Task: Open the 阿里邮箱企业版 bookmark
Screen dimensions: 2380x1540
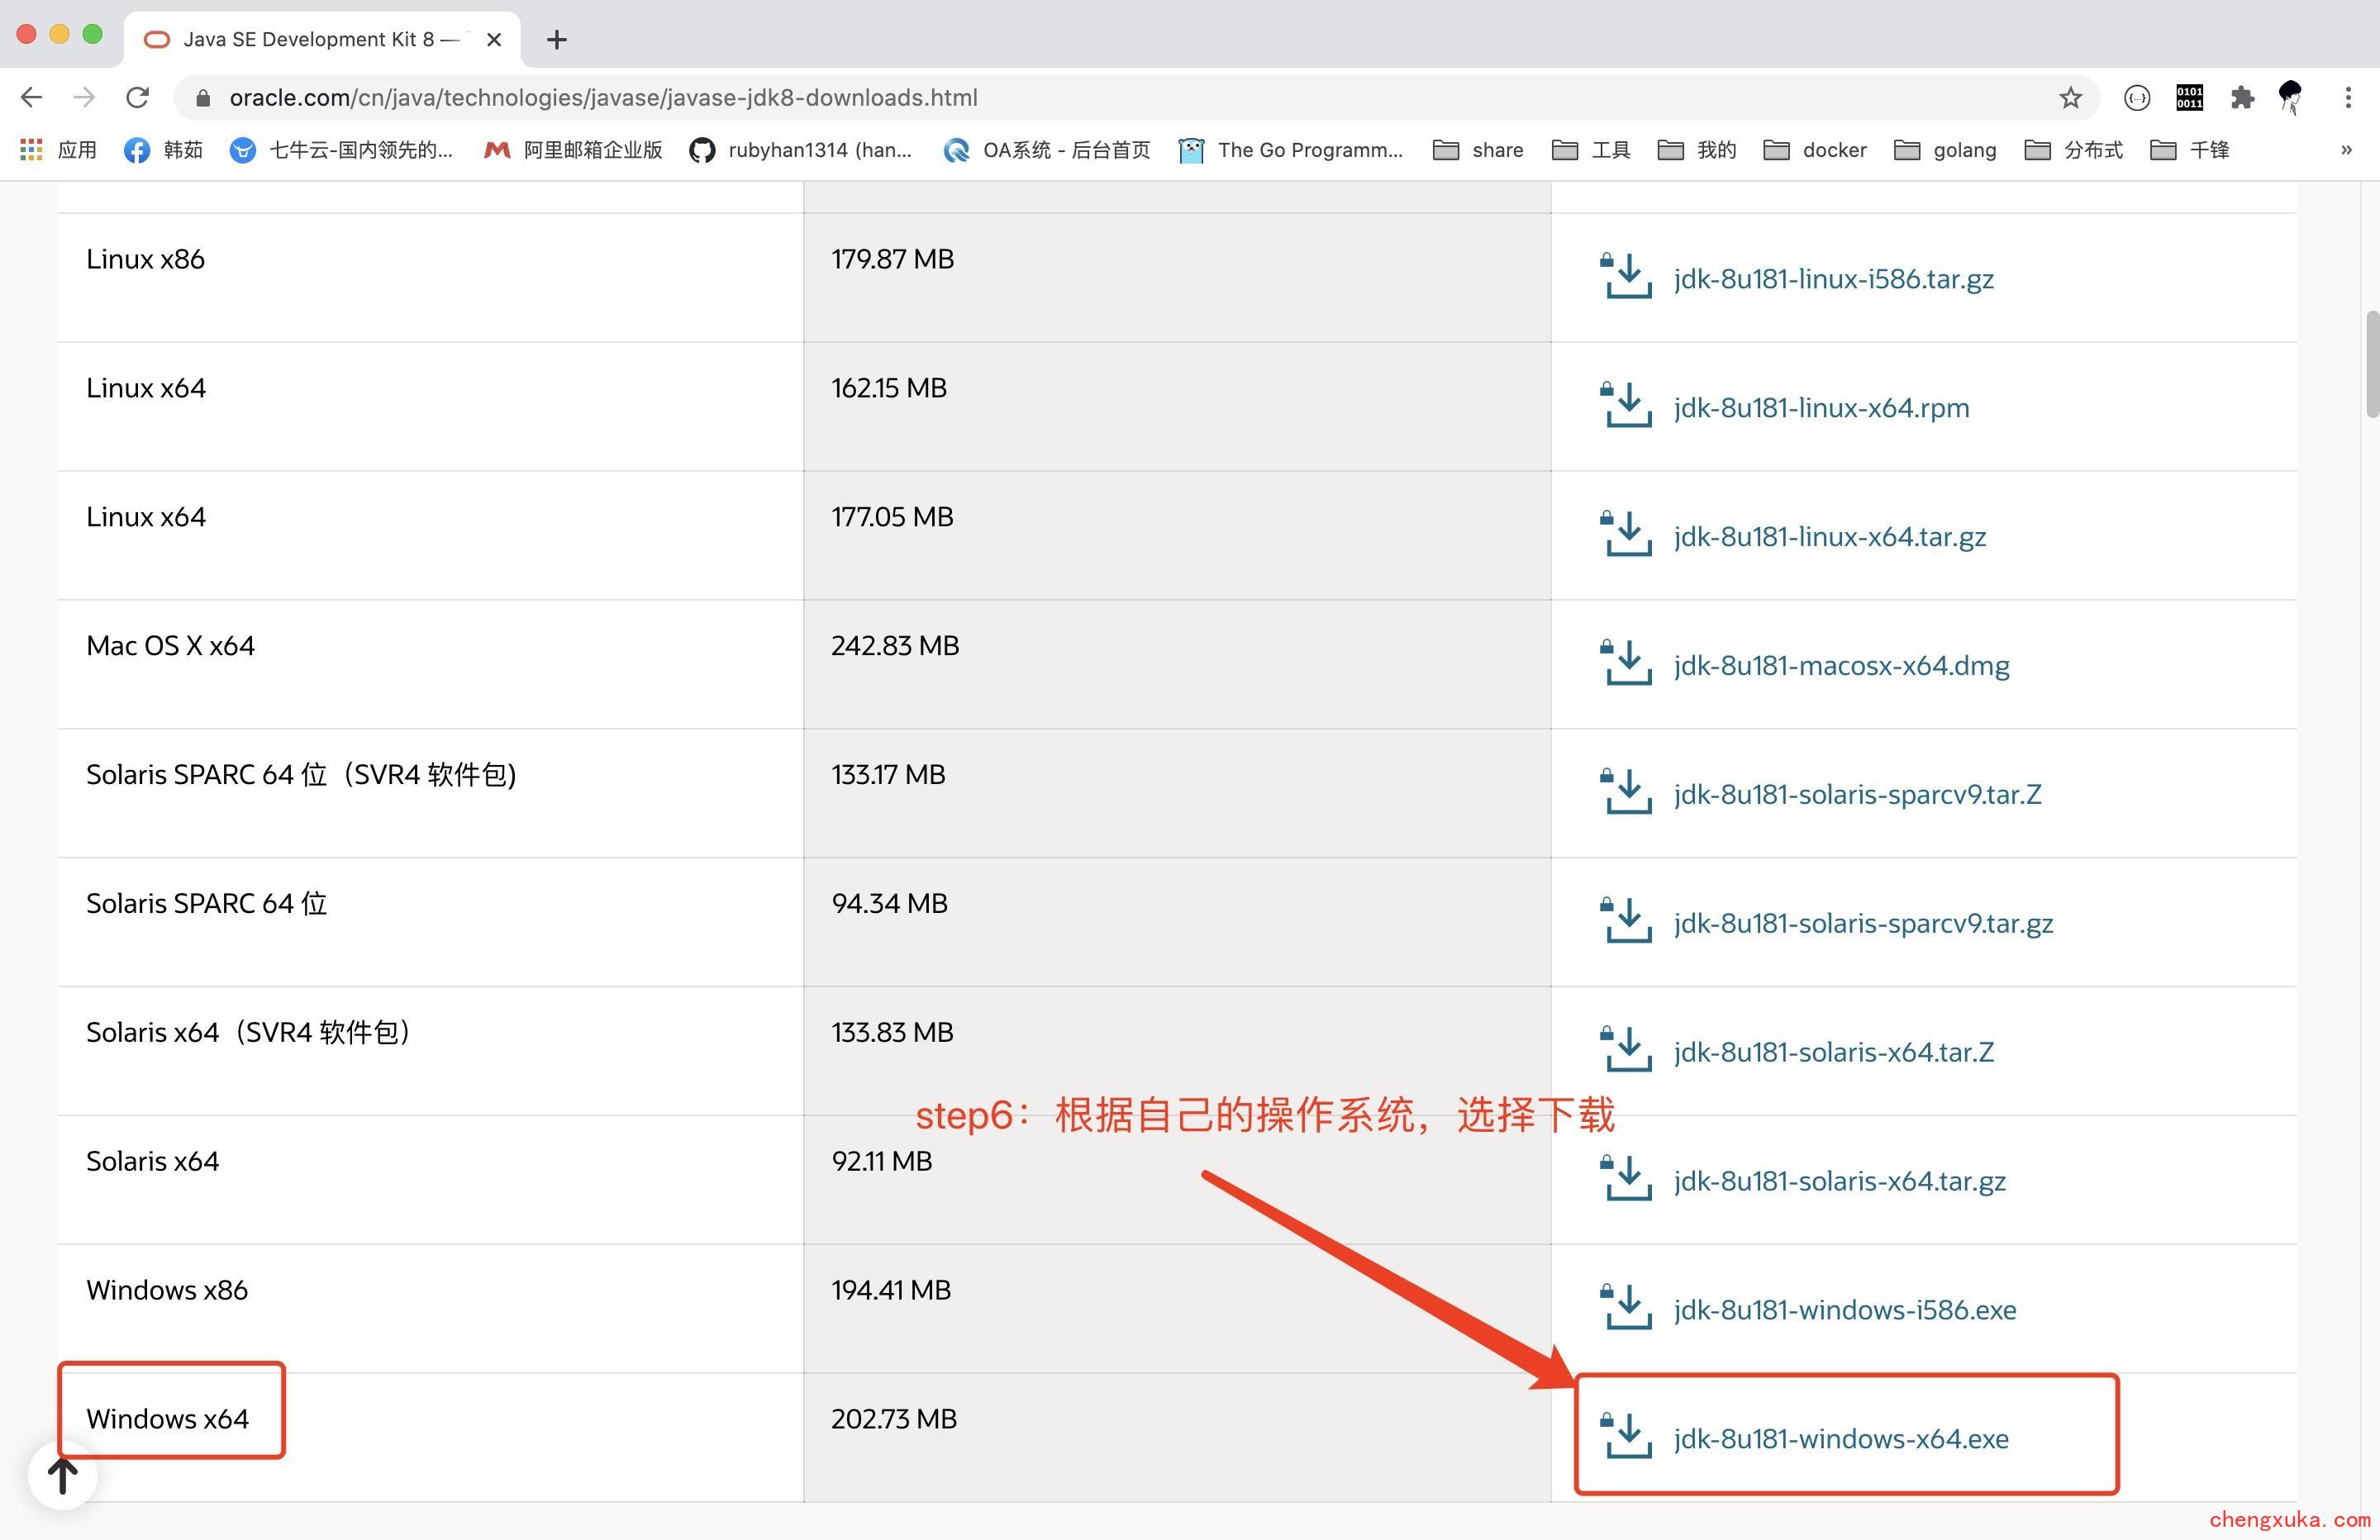Action: [x=573, y=150]
